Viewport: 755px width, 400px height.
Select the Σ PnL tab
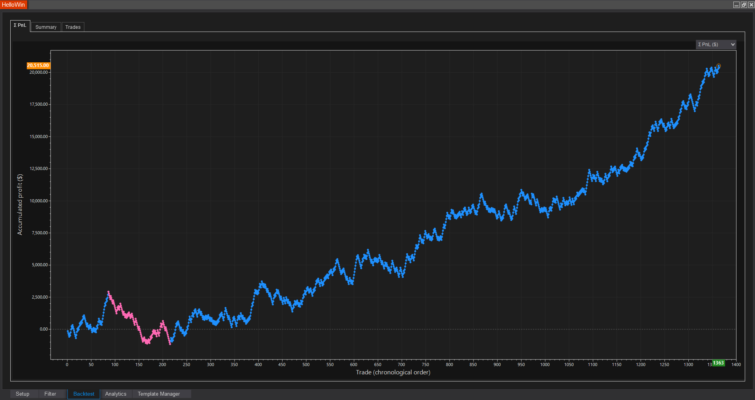(18, 27)
